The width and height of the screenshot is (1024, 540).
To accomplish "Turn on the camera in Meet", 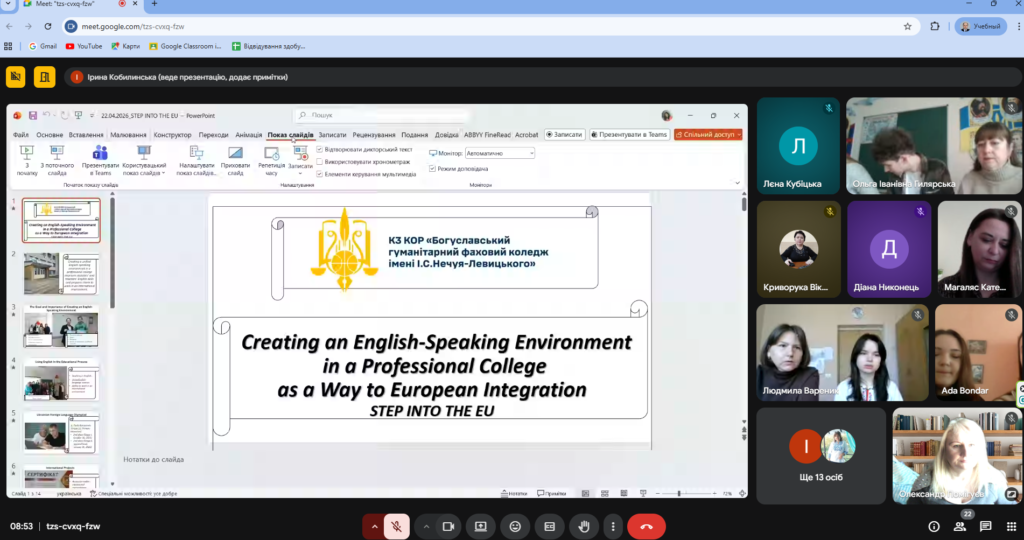I will click(448, 526).
